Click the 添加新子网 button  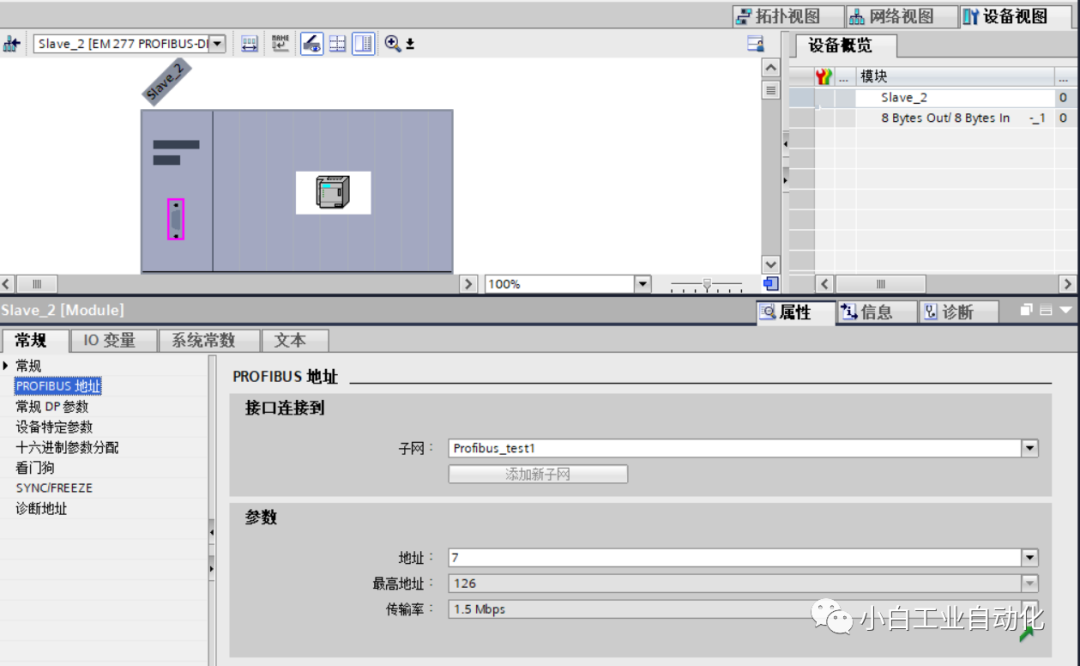pyautogui.click(x=538, y=474)
